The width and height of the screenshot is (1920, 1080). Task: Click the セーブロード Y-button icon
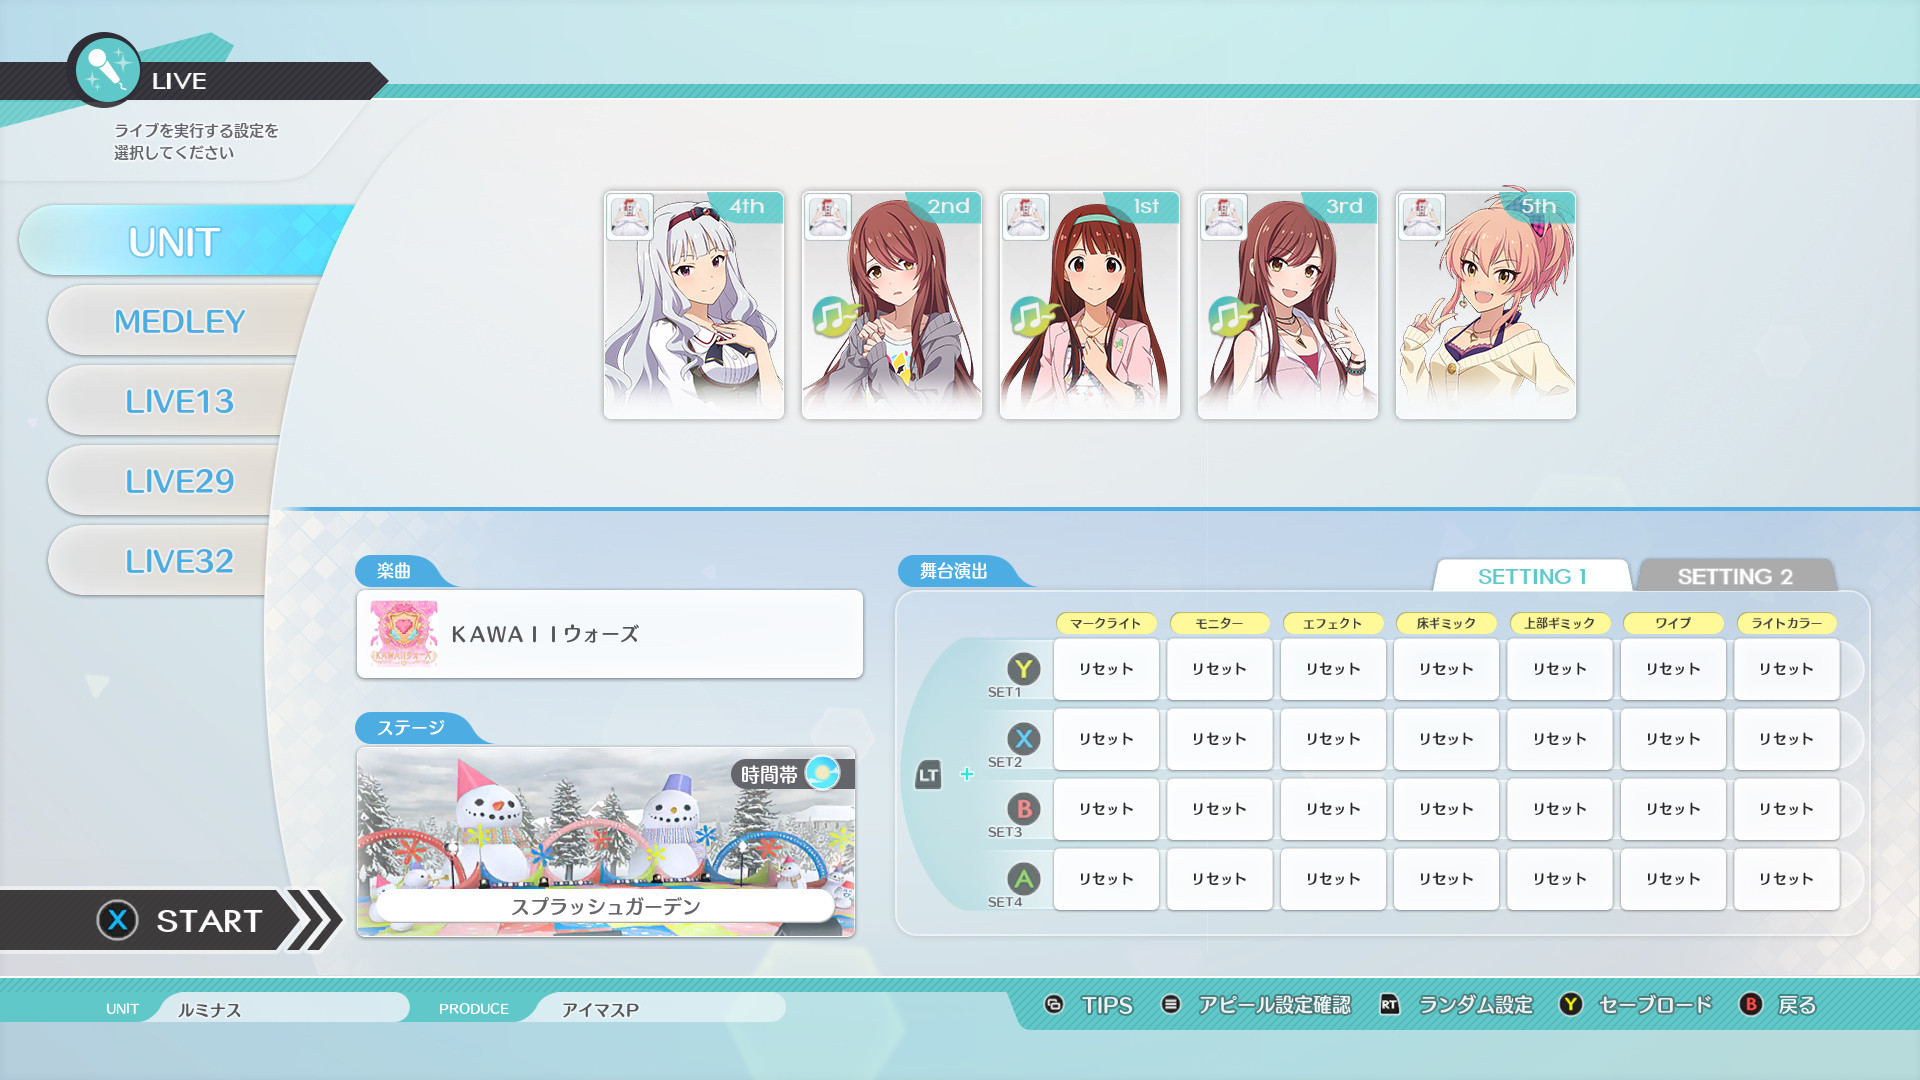coord(1570,1005)
